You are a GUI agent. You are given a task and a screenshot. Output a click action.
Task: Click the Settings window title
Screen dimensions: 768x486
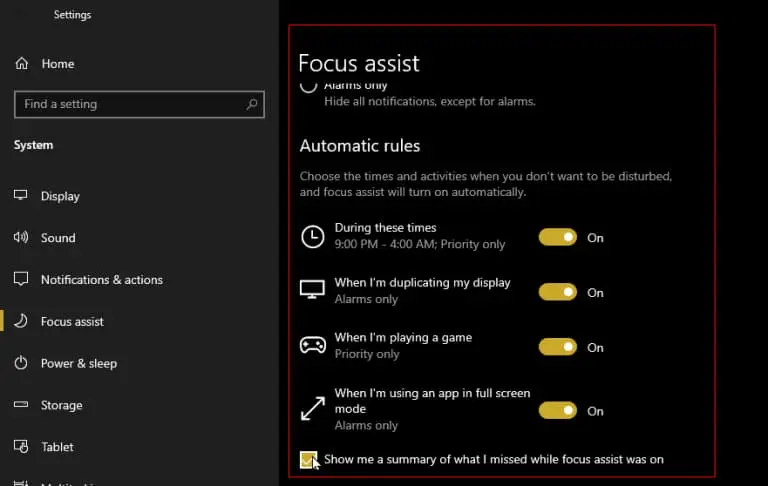[72, 15]
